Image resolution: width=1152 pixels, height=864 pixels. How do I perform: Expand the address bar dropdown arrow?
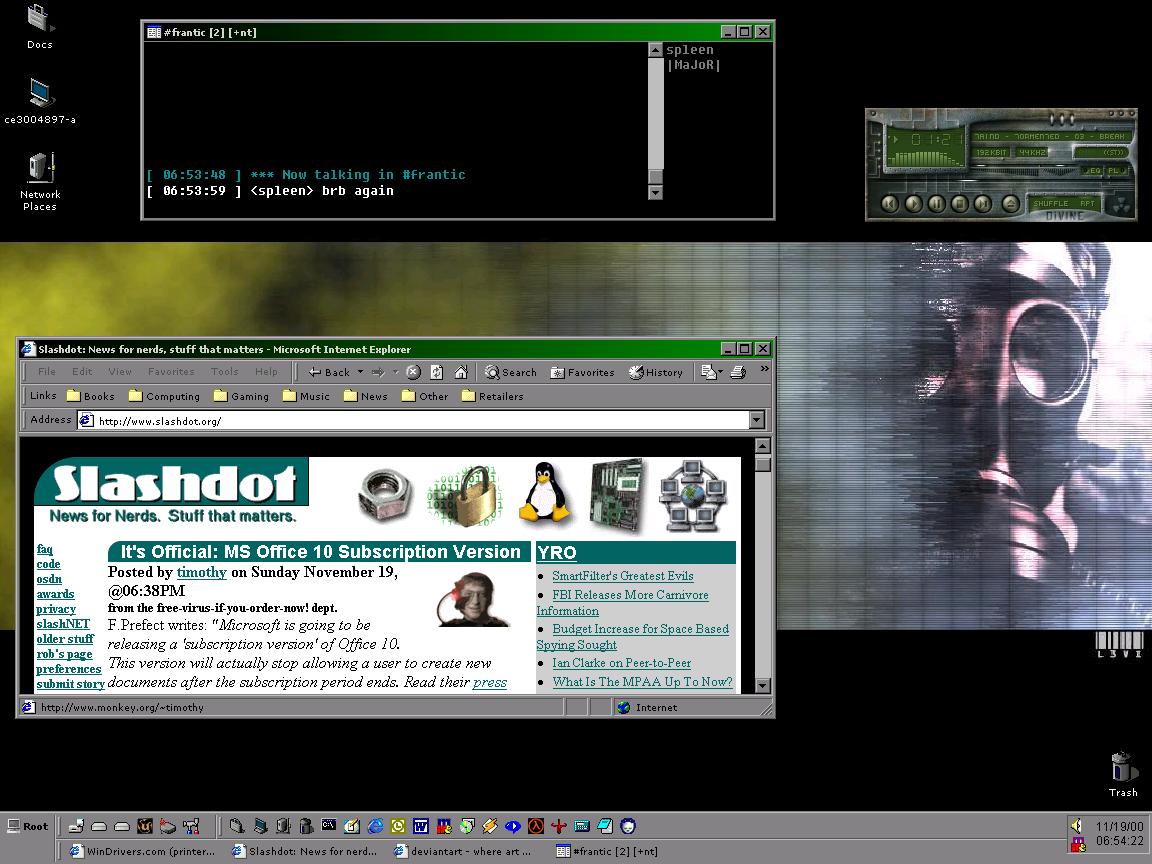757,420
